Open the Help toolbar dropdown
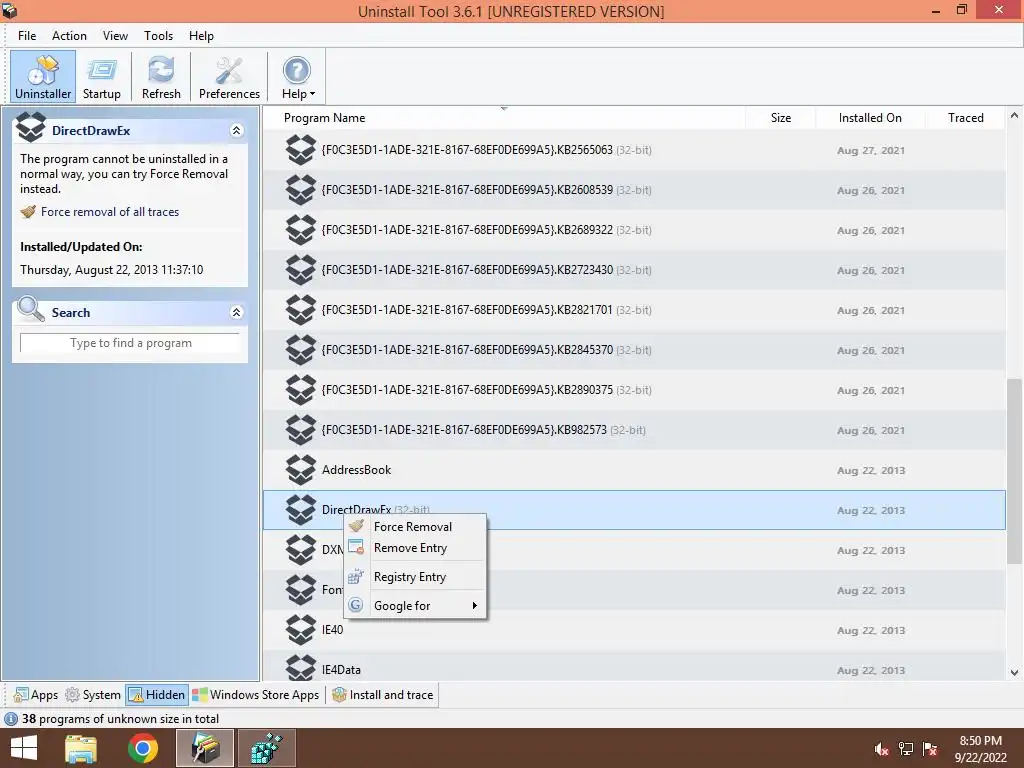The width and height of the screenshot is (1024, 768). [x=298, y=76]
